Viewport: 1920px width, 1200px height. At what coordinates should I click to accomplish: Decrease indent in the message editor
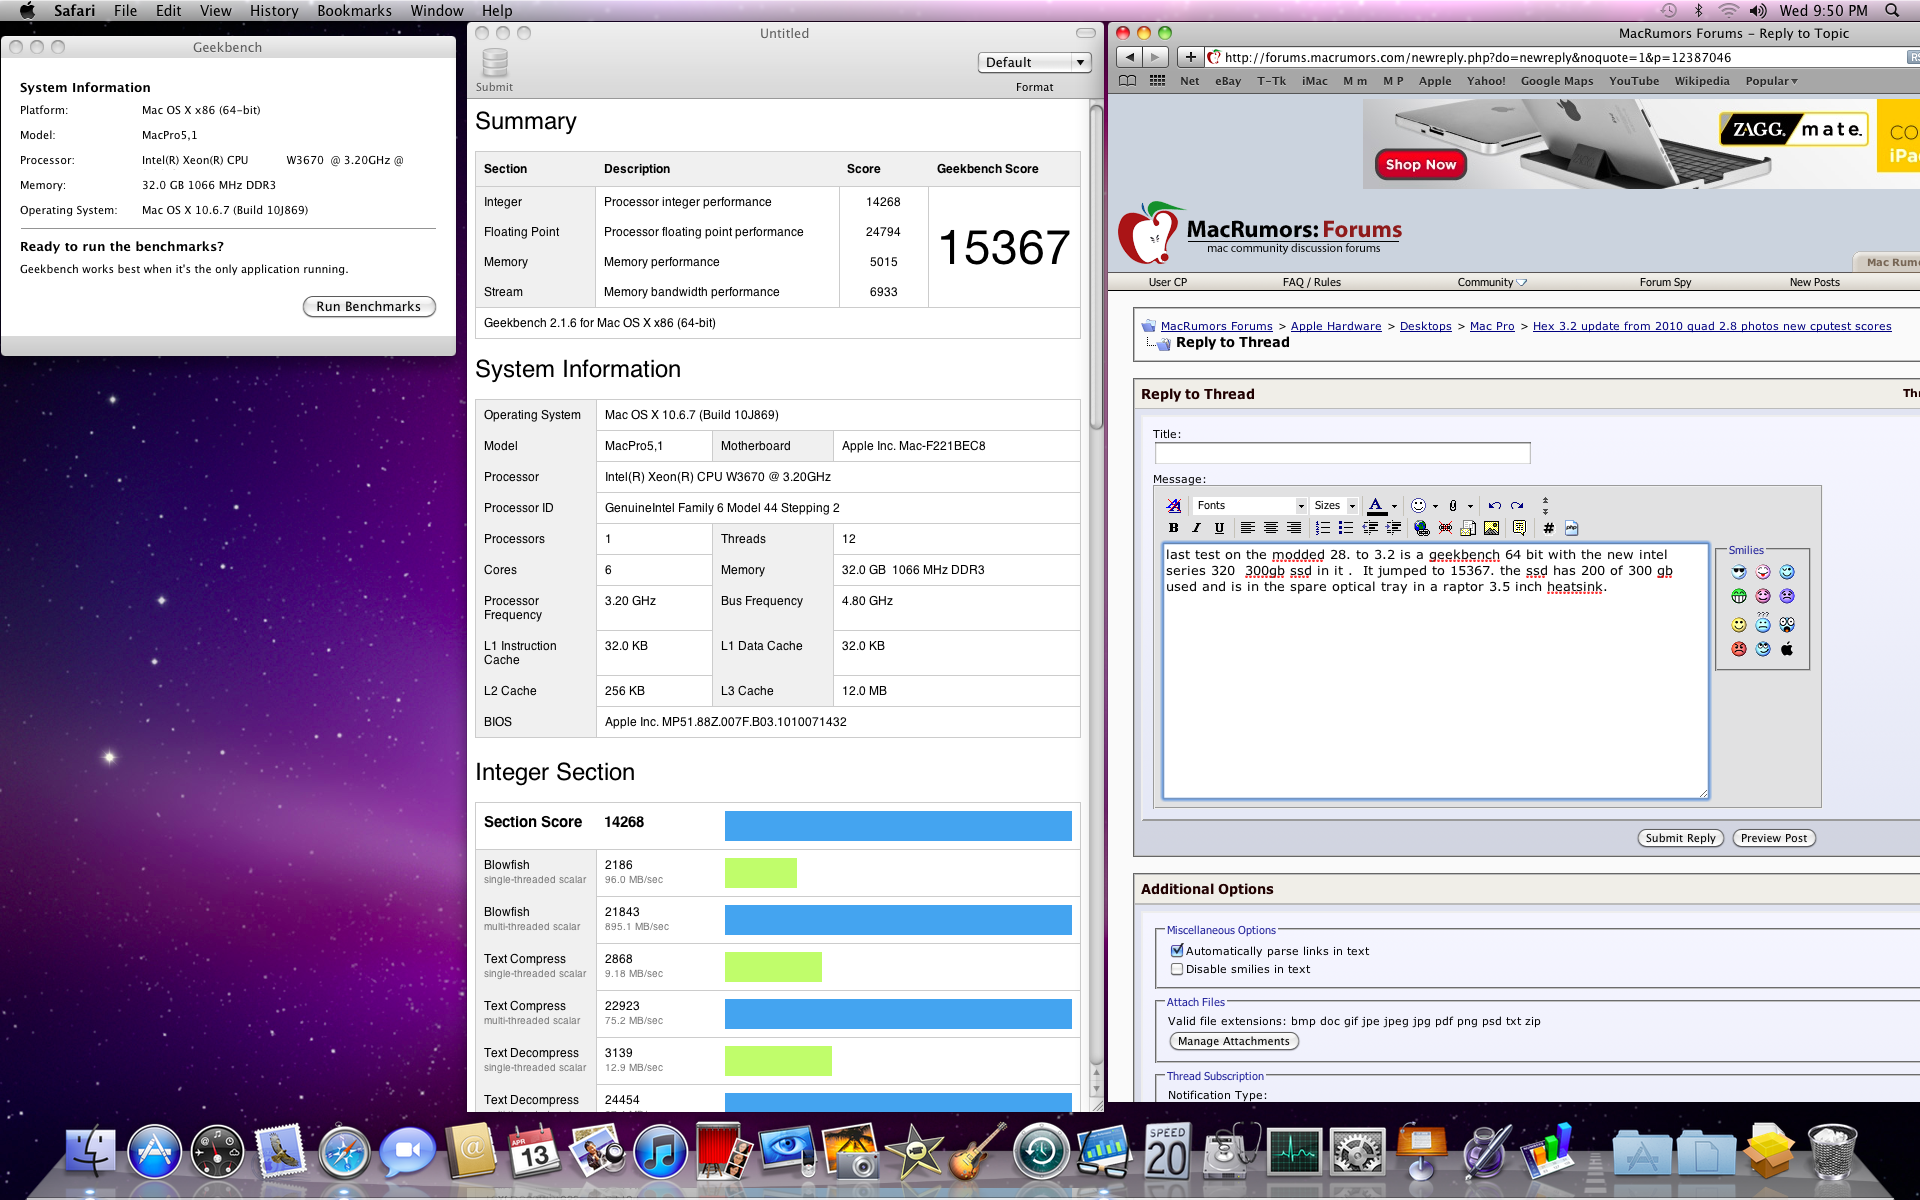[1370, 528]
